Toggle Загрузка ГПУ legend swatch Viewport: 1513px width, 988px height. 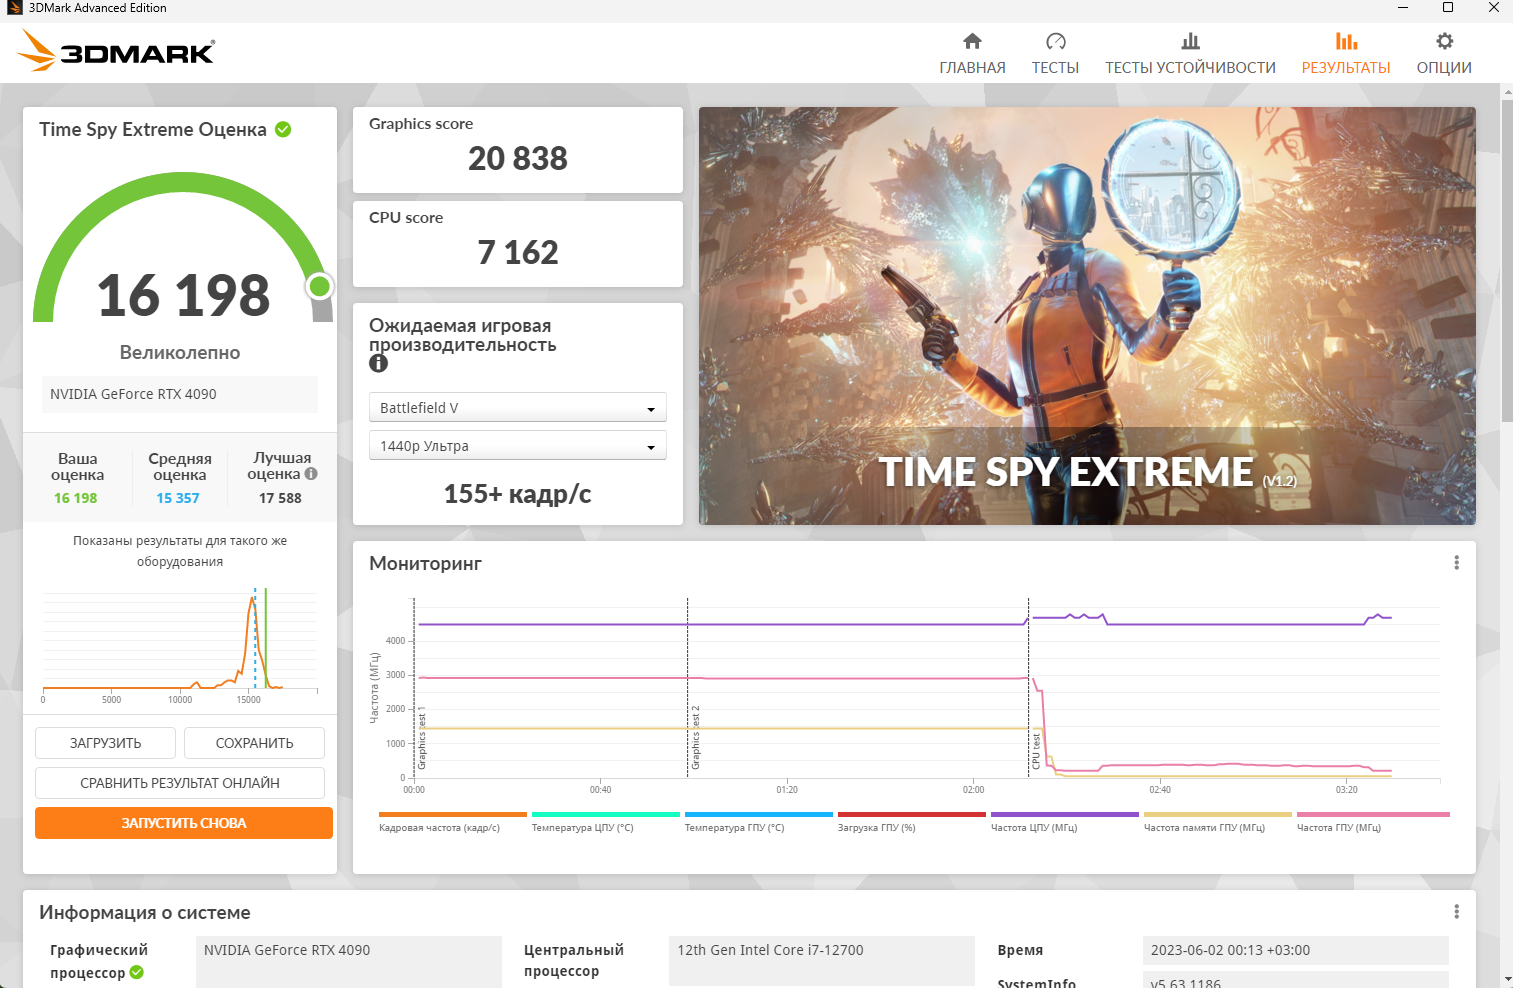tap(911, 814)
